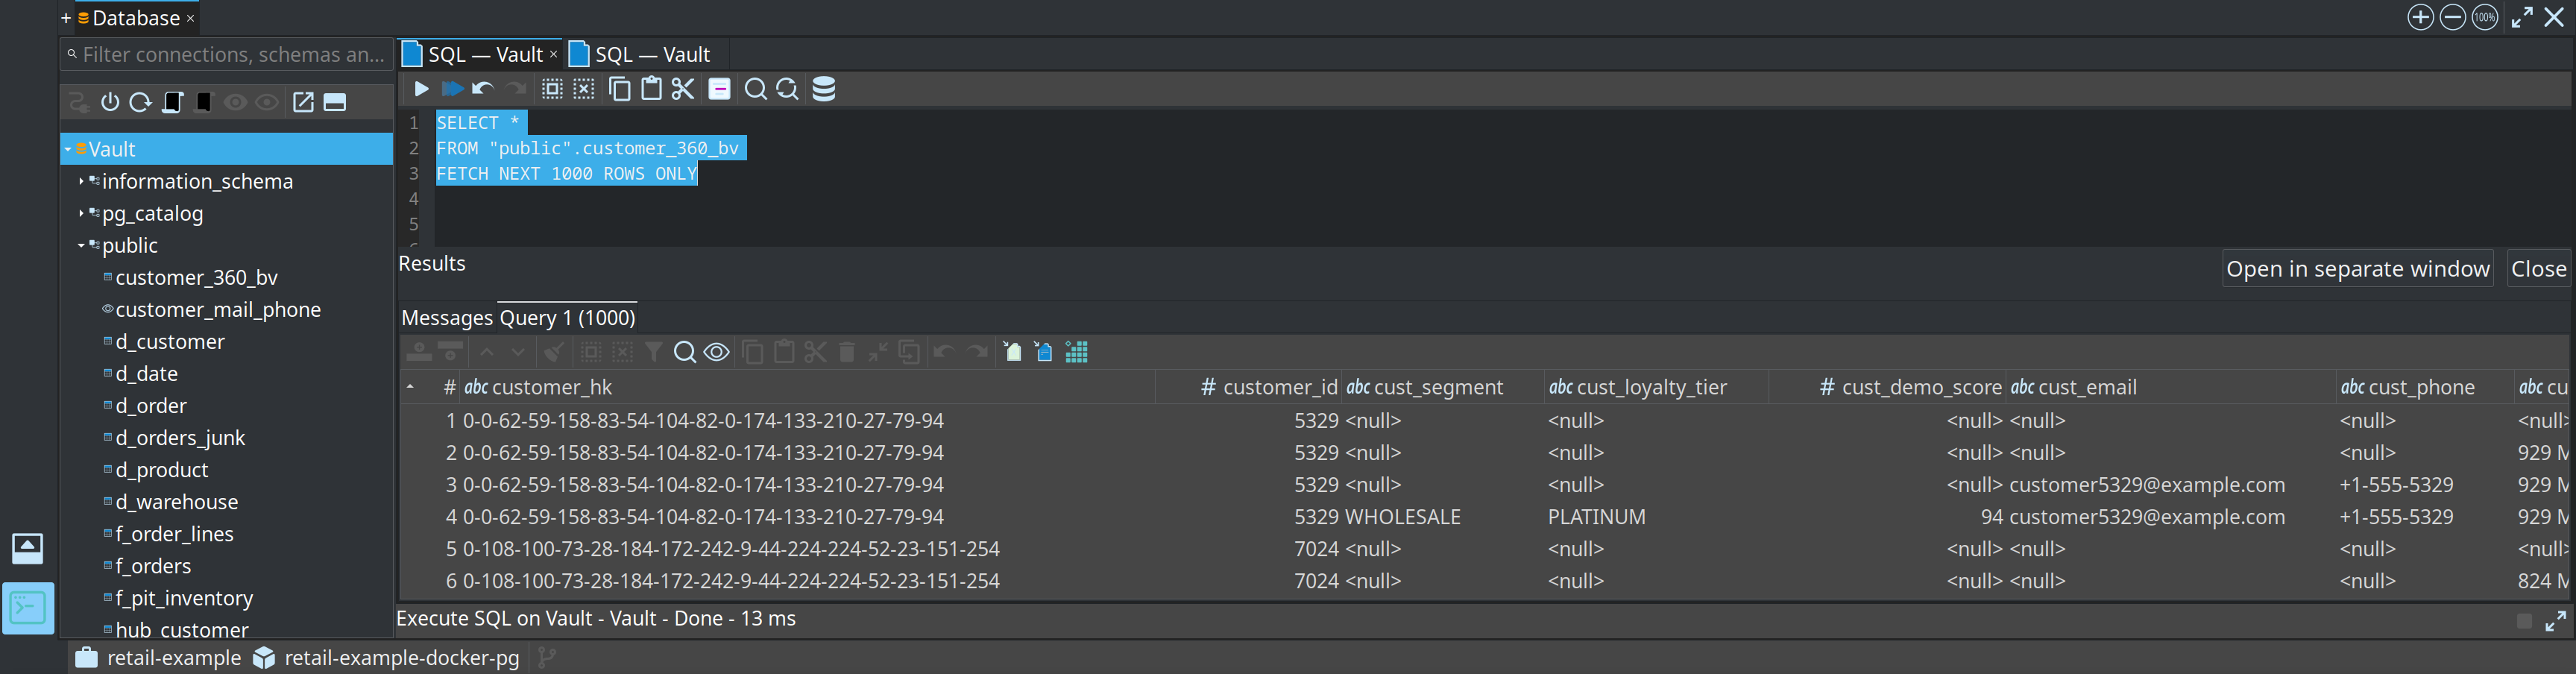The height and width of the screenshot is (674, 2576).
Task: Open find and replace in the SQL toolbar
Action: point(788,89)
